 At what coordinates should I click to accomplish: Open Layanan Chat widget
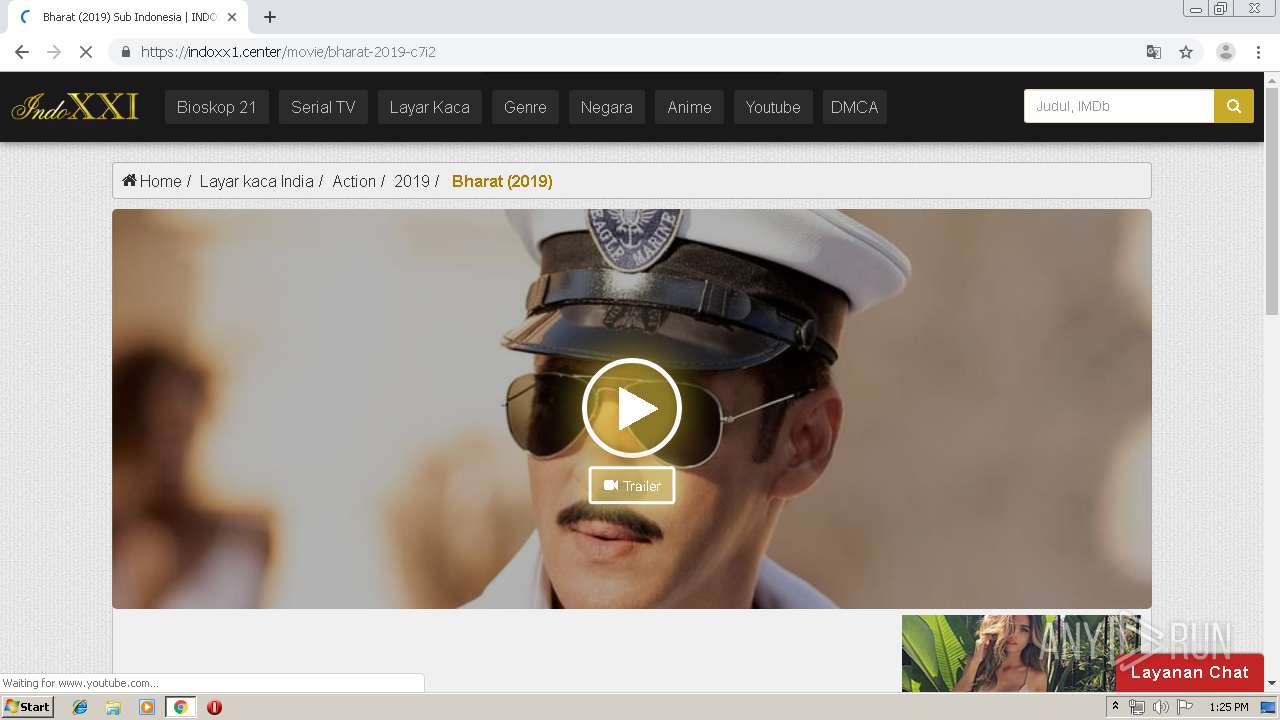pyautogui.click(x=1189, y=672)
